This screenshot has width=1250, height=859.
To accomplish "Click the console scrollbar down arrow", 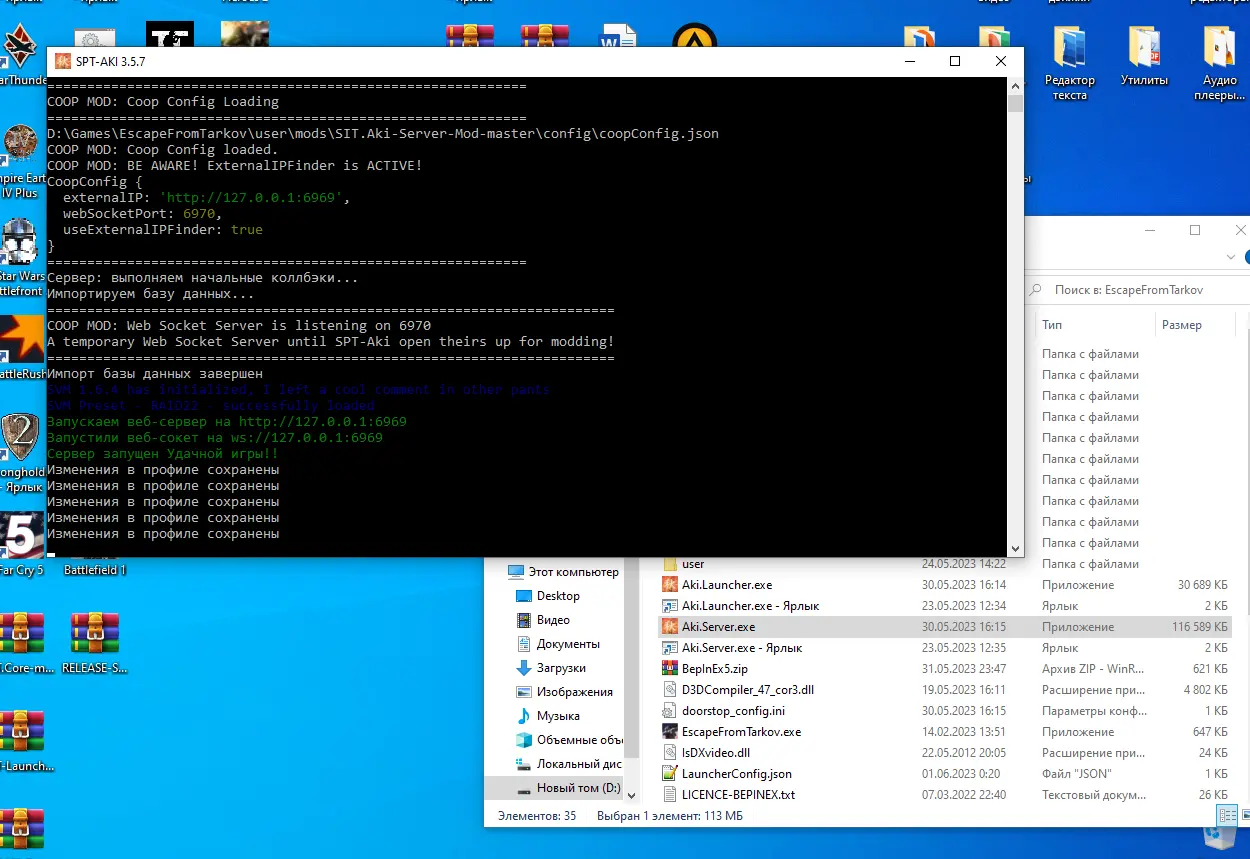I will [1016, 549].
